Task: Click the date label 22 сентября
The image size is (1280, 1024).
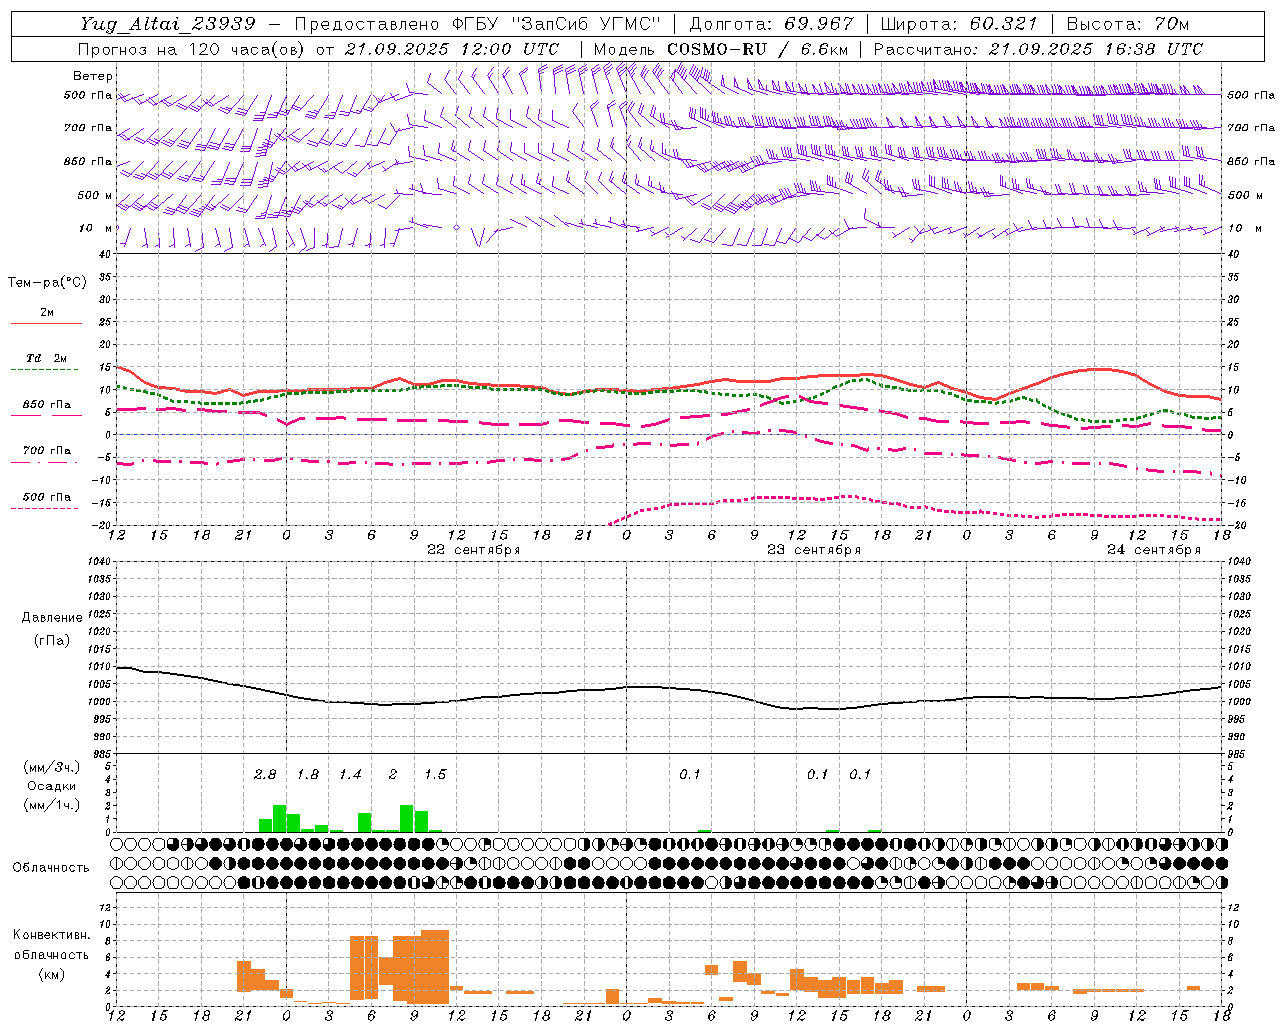Action: pyautogui.click(x=474, y=550)
